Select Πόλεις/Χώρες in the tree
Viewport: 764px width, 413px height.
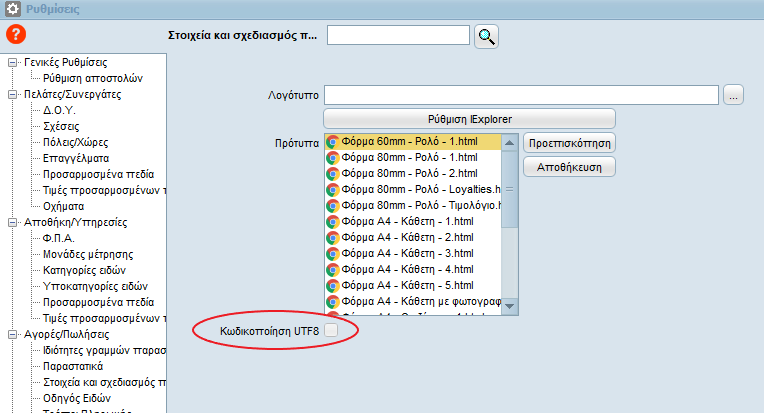pos(76,143)
